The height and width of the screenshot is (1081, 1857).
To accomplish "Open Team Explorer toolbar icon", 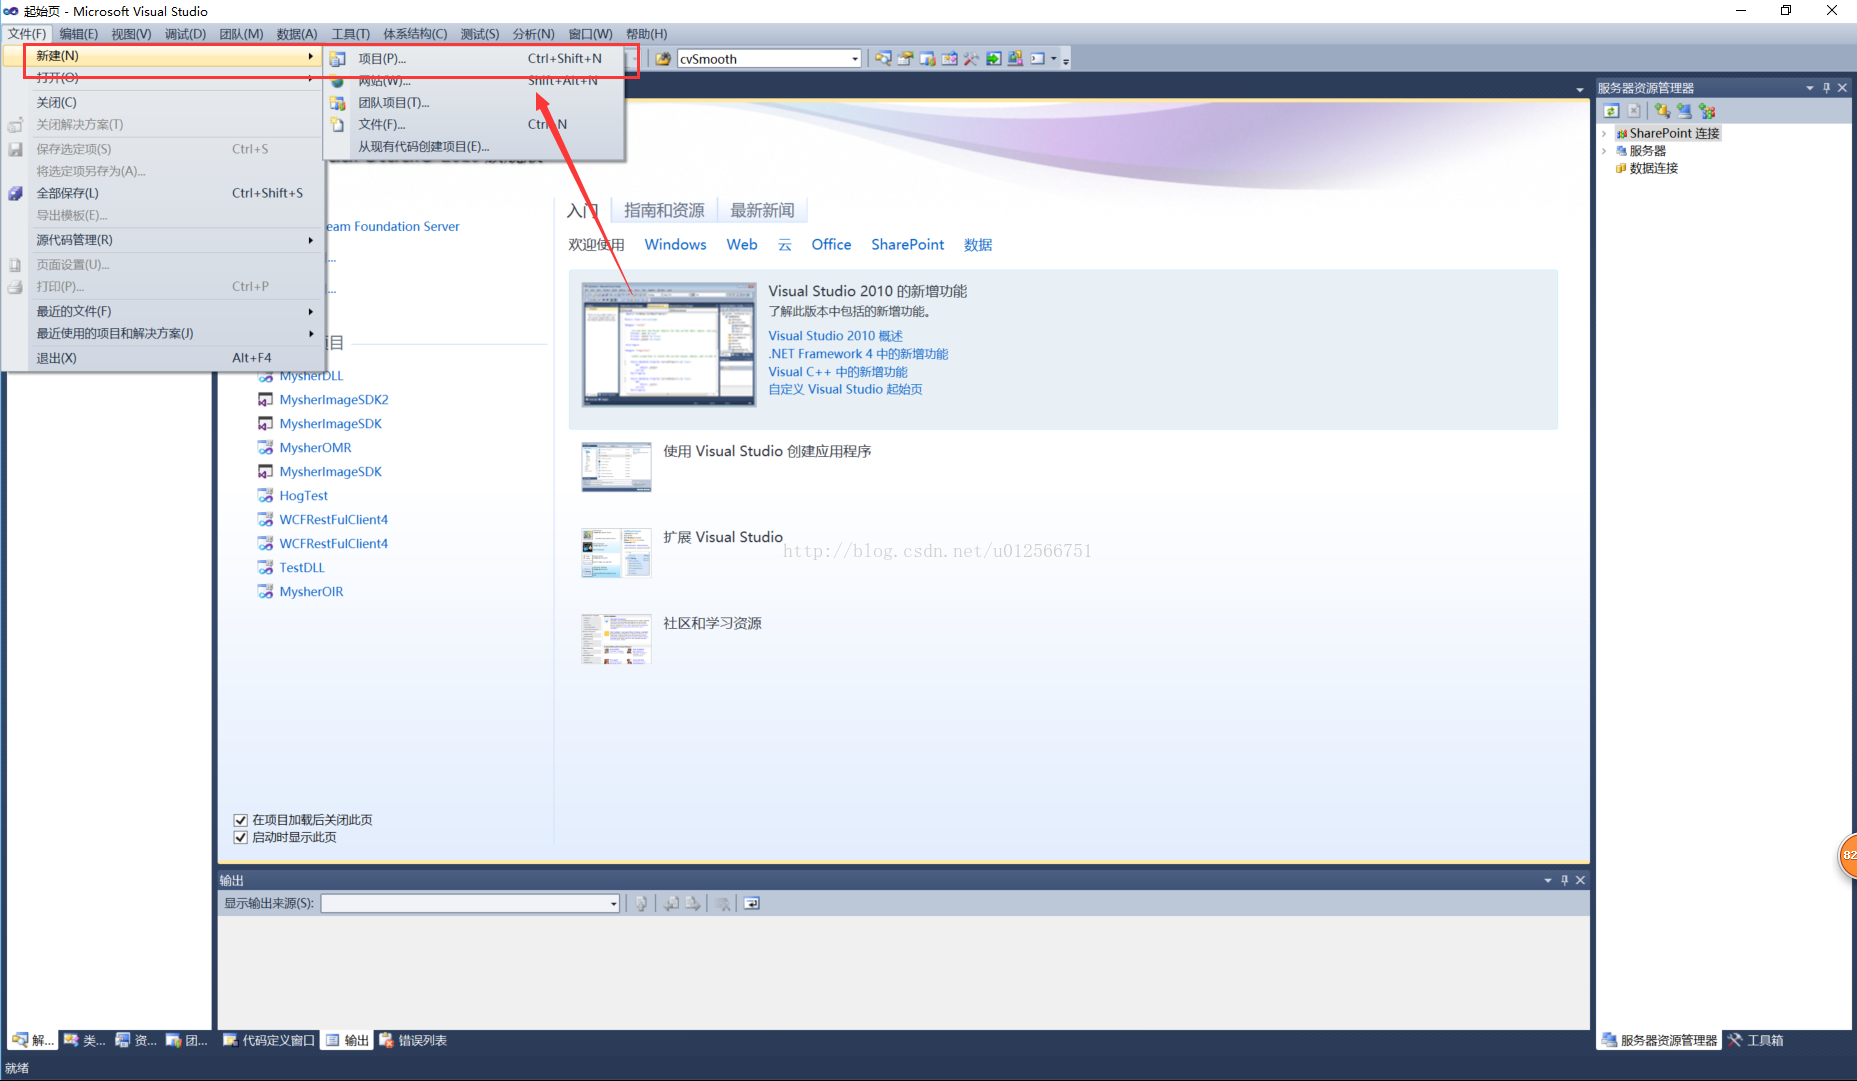I will [x=927, y=59].
